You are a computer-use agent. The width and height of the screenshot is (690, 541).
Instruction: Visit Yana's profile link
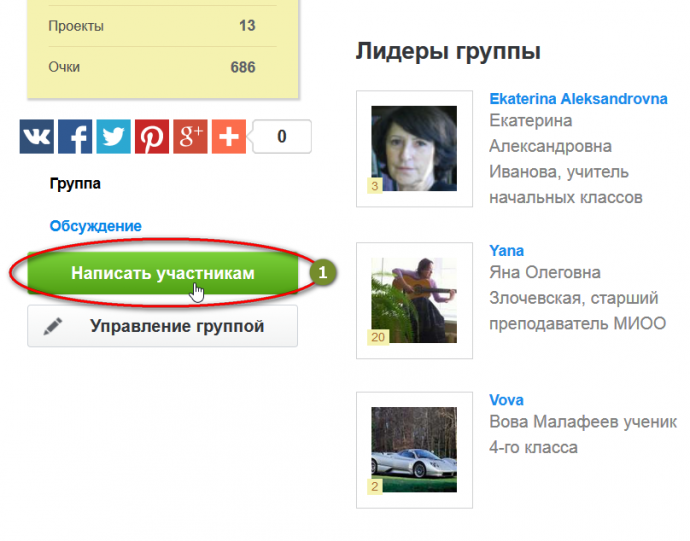pyautogui.click(x=506, y=250)
